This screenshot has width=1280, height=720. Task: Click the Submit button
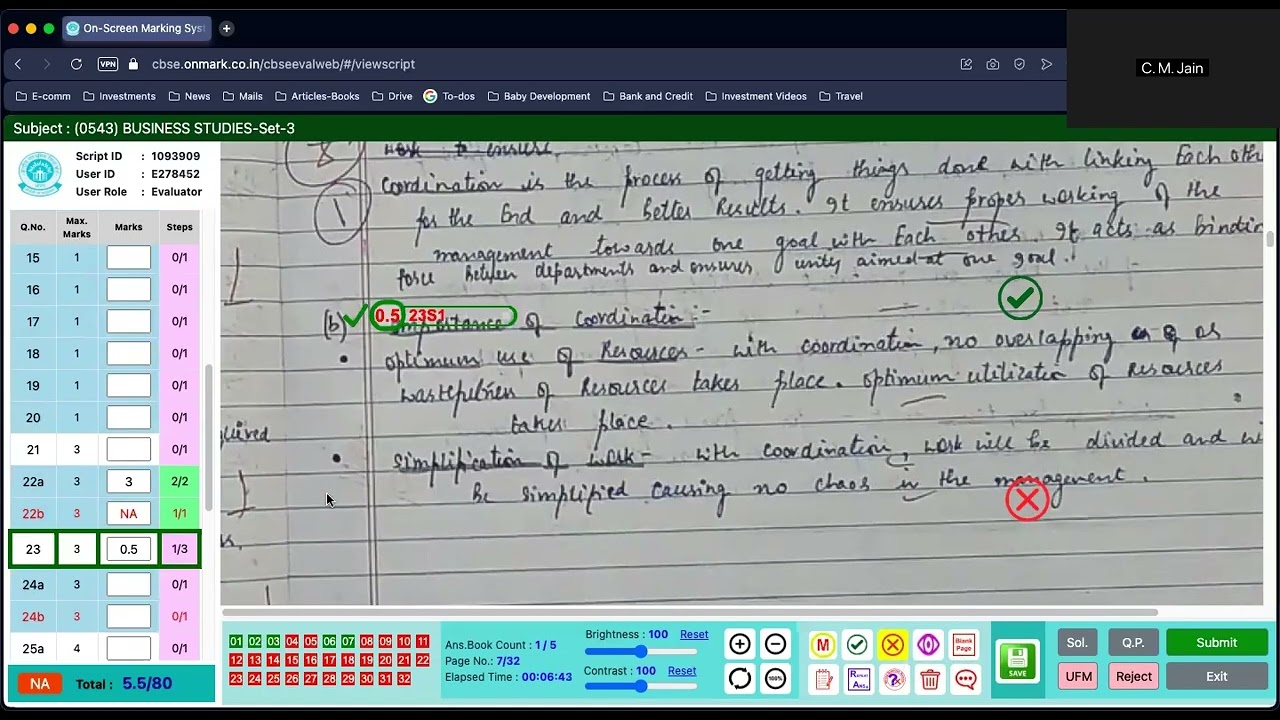1217,643
